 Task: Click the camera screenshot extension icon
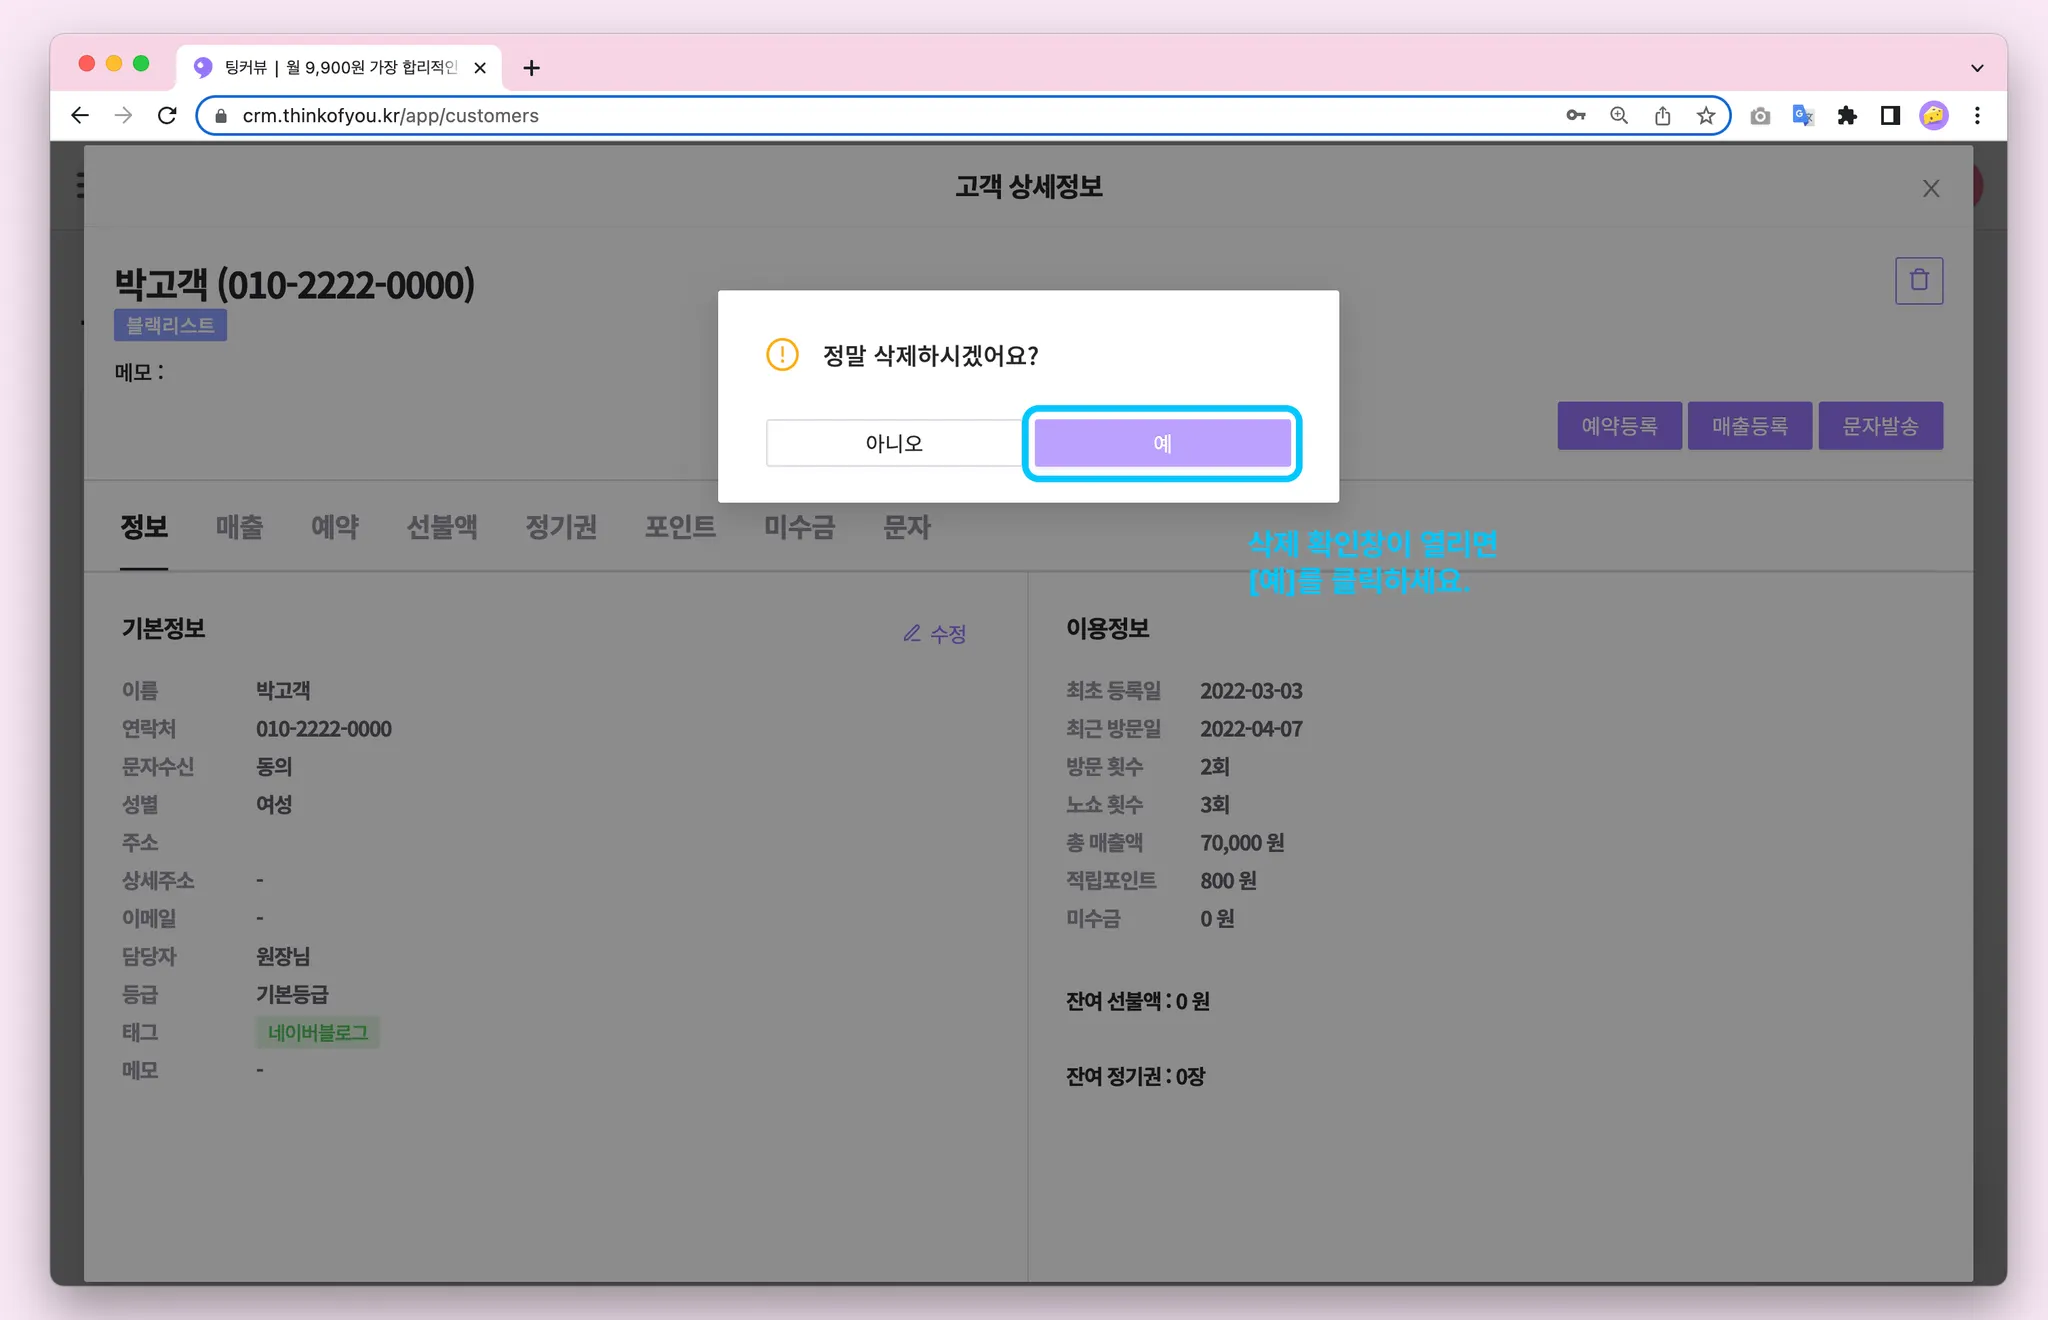[x=1760, y=116]
